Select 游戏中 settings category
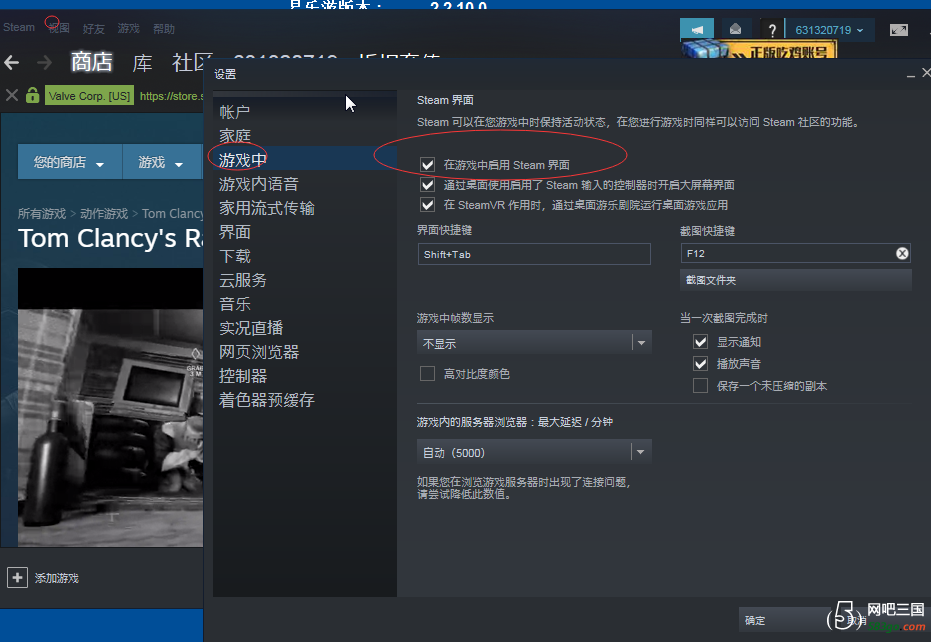 [x=305, y=159]
